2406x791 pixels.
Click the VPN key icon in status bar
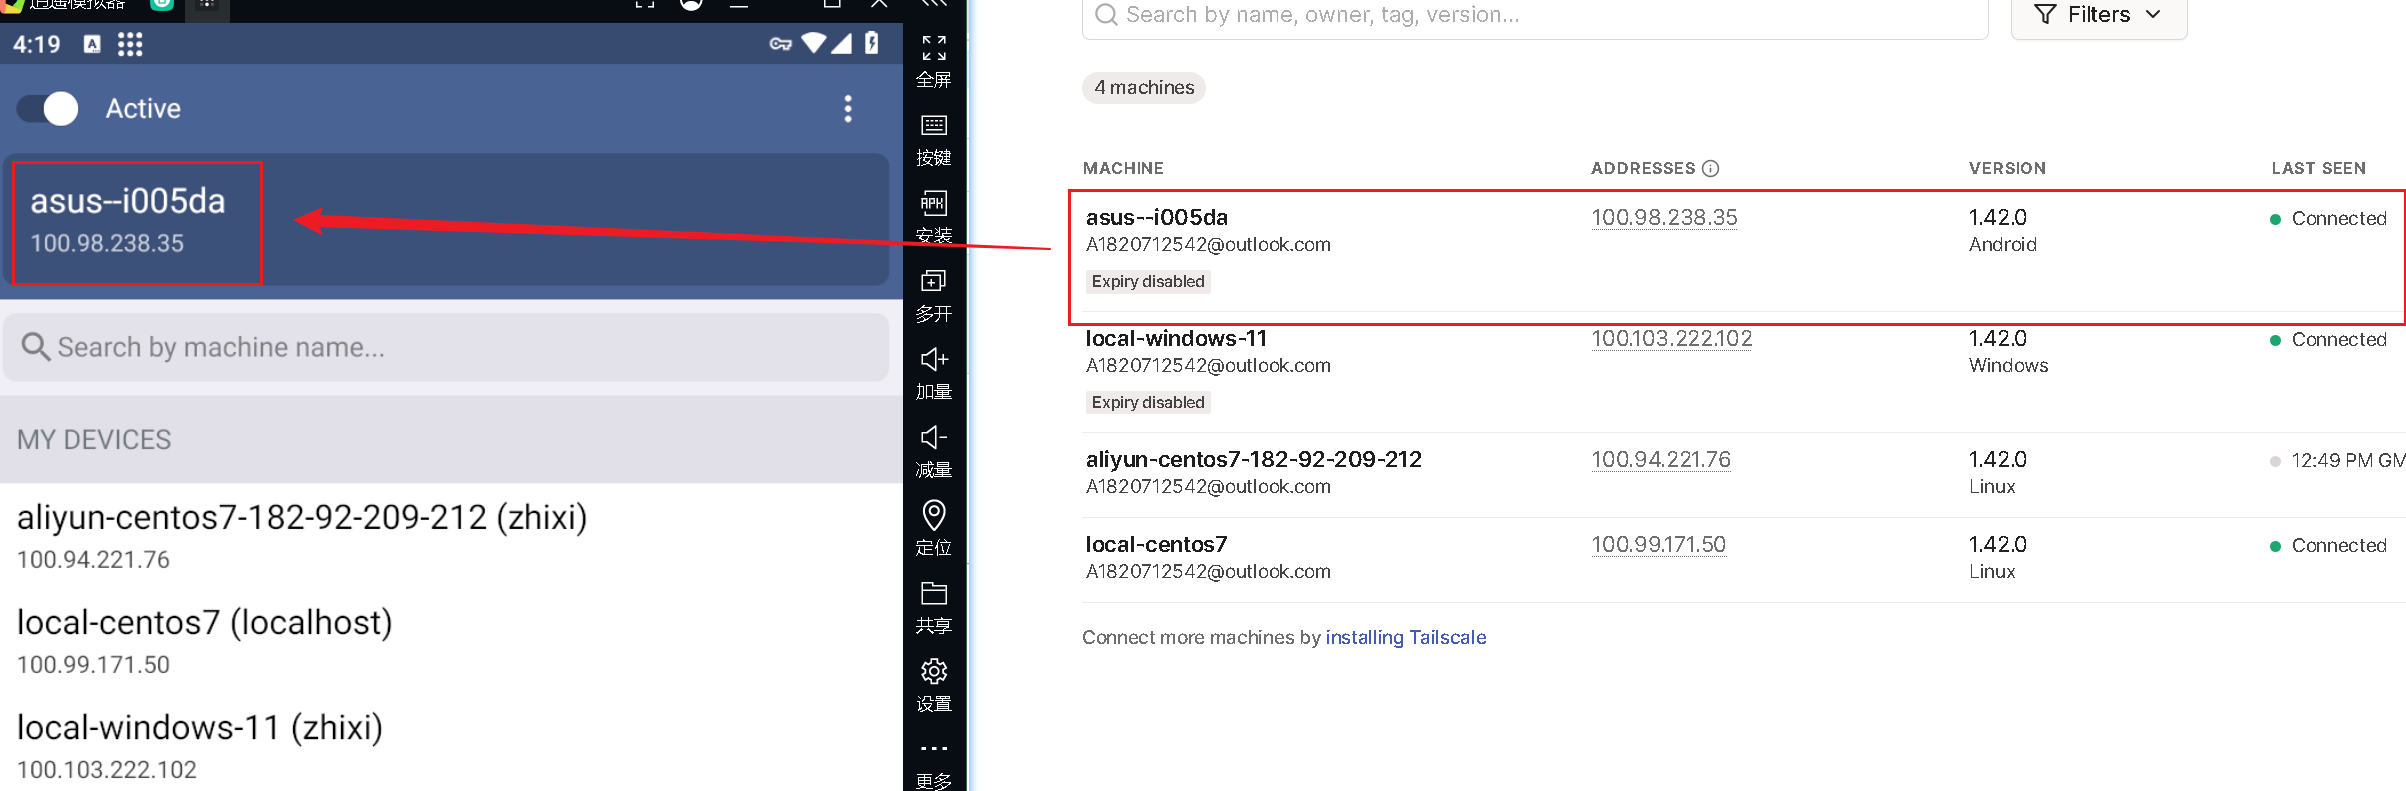coord(780,44)
